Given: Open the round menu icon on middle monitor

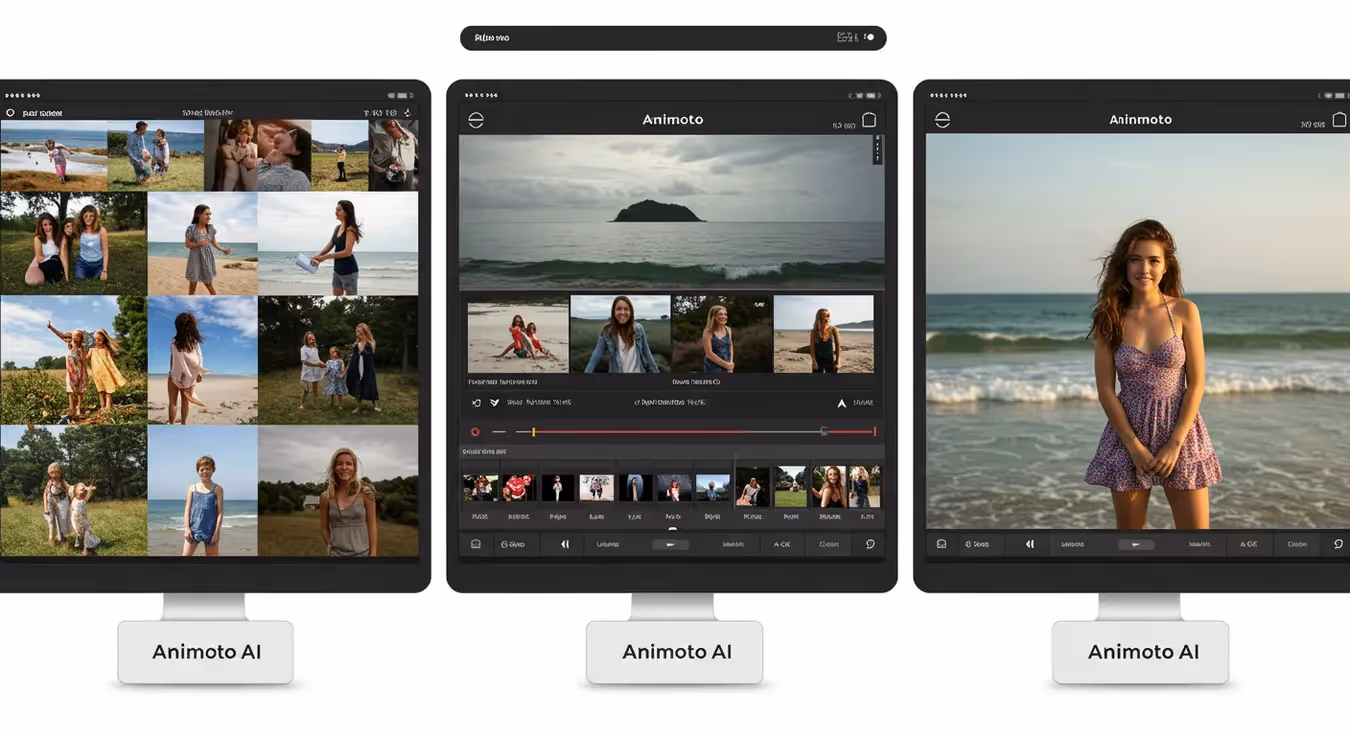Looking at the screenshot, I should click(476, 120).
